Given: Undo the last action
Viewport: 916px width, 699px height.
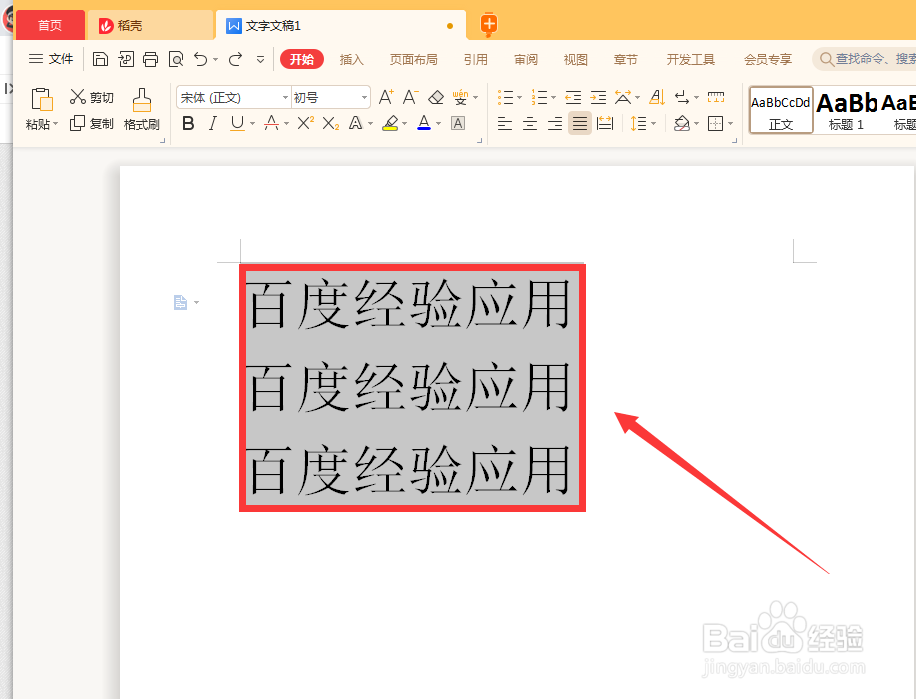Looking at the screenshot, I should click(200, 59).
